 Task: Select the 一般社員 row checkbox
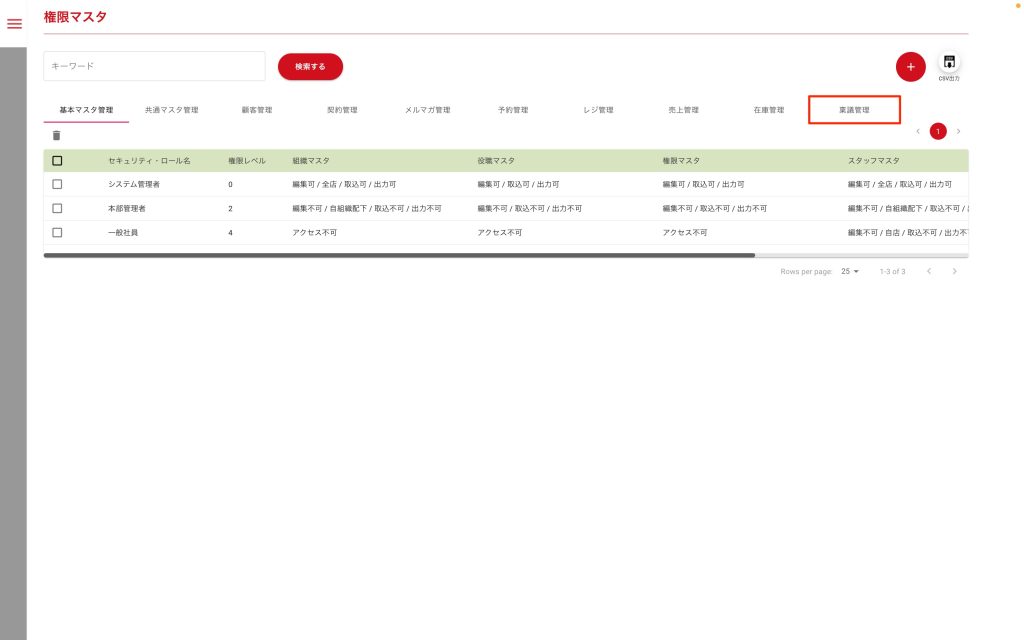click(x=57, y=232)
